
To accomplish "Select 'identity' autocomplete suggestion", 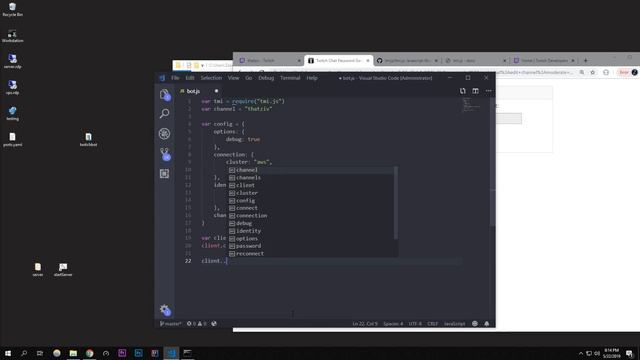I will (313, 231).
